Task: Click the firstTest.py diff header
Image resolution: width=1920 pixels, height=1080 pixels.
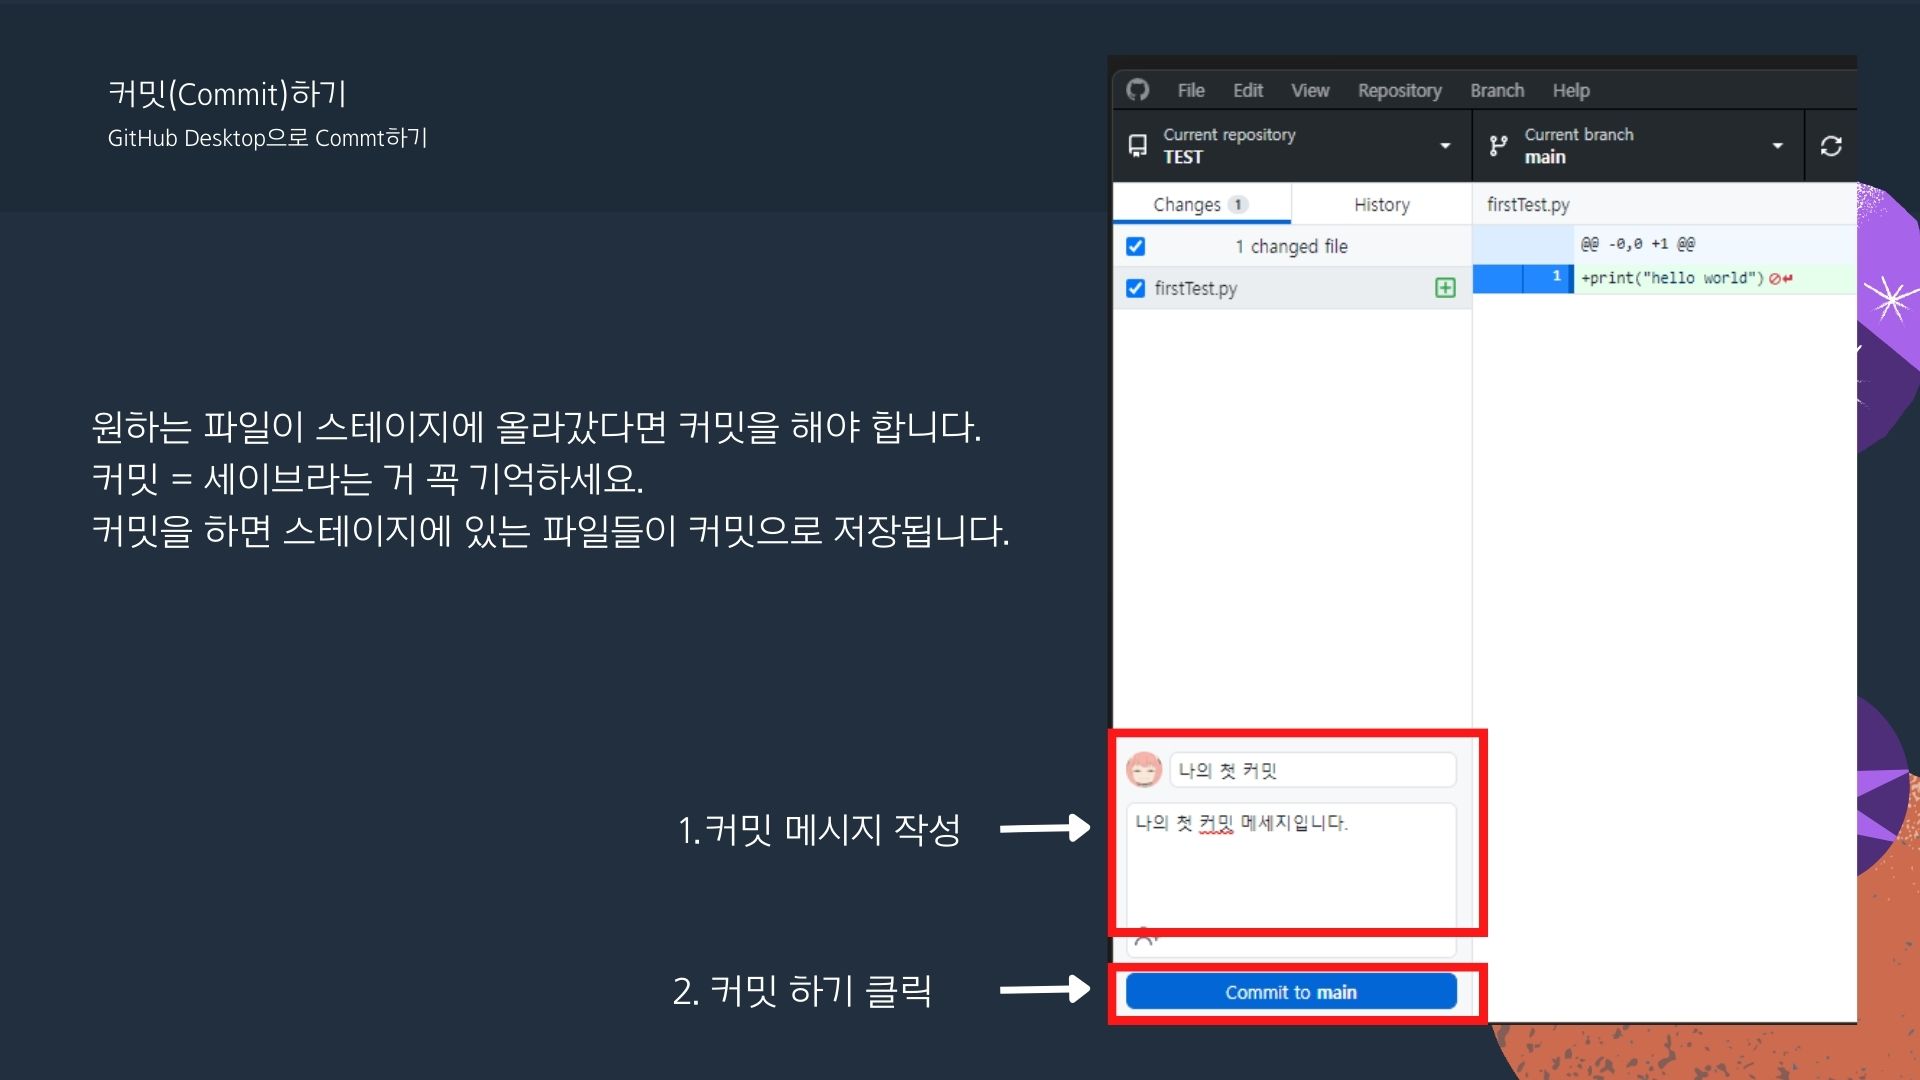Action: [1527, 204]
